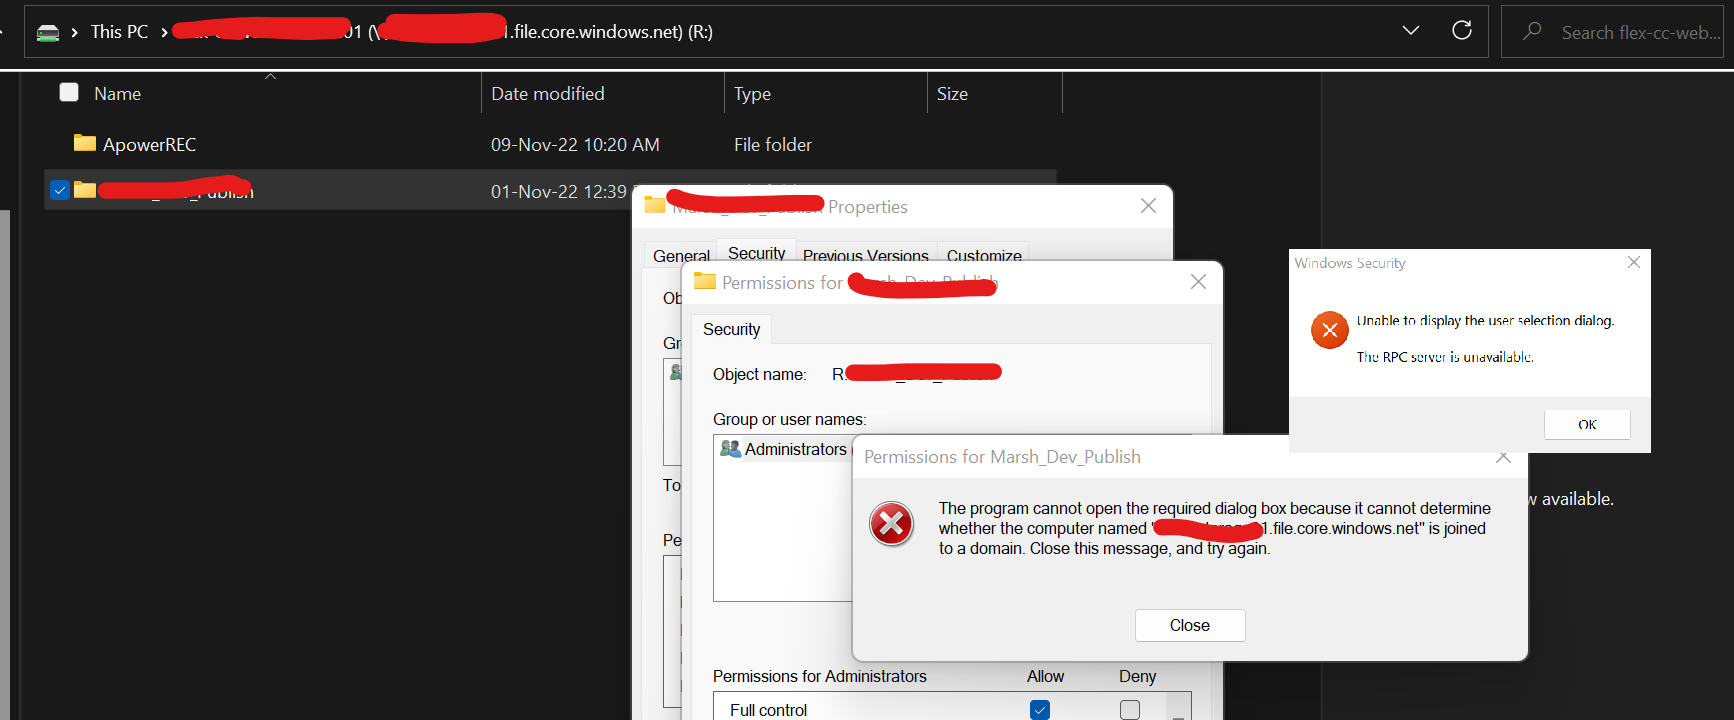Click the File folder type cell
Screen dimensions: 1734x720
tap(773, 145)
